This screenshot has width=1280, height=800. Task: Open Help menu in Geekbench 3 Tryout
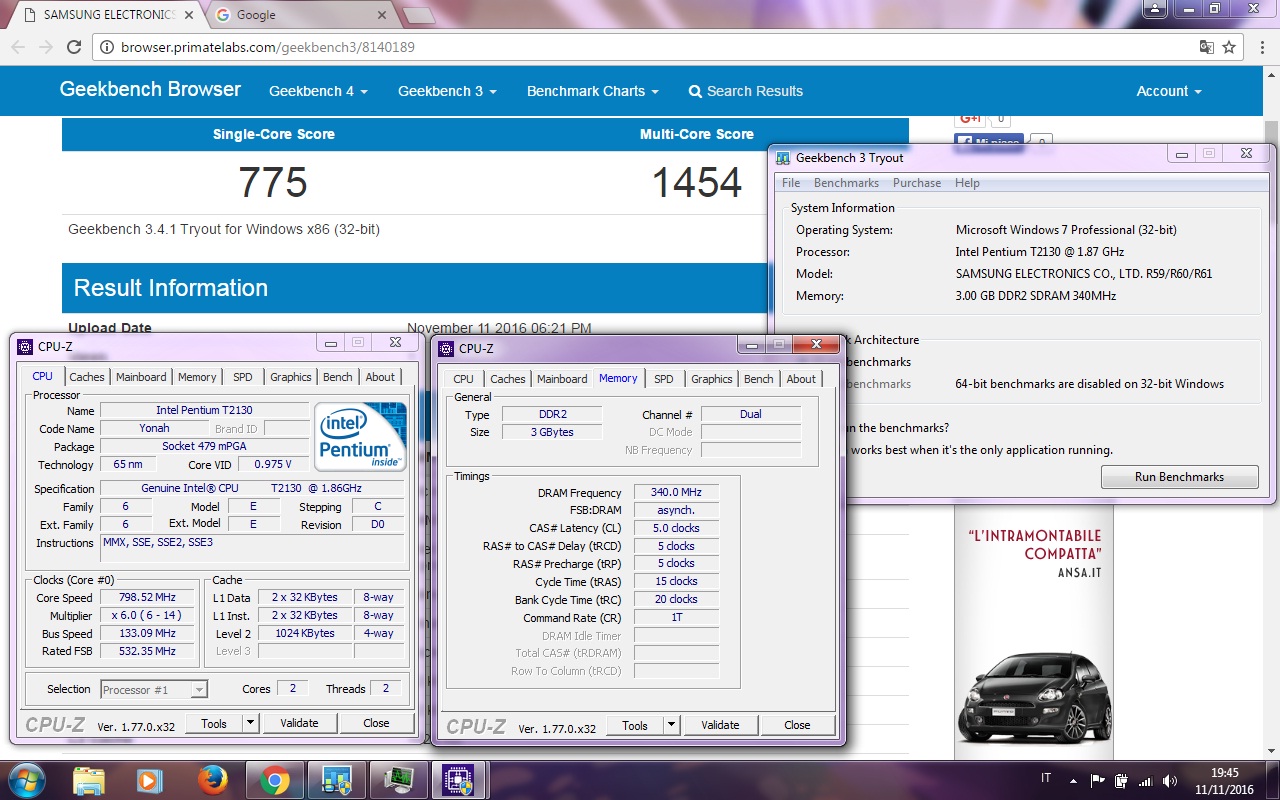967,183
